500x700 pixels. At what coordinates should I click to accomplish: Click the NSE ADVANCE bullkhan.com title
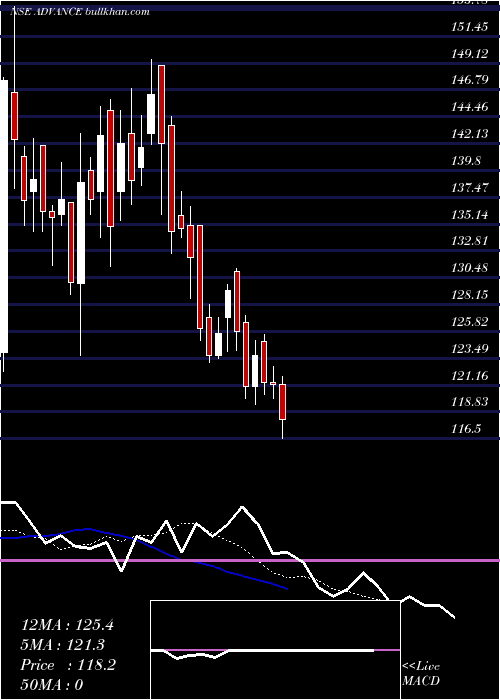click(x=79, y=12)
